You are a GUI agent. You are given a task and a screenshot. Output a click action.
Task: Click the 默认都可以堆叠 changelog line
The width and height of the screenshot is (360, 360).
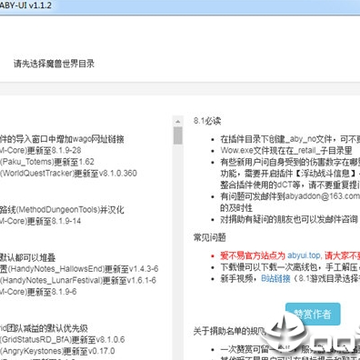point(28,257)
